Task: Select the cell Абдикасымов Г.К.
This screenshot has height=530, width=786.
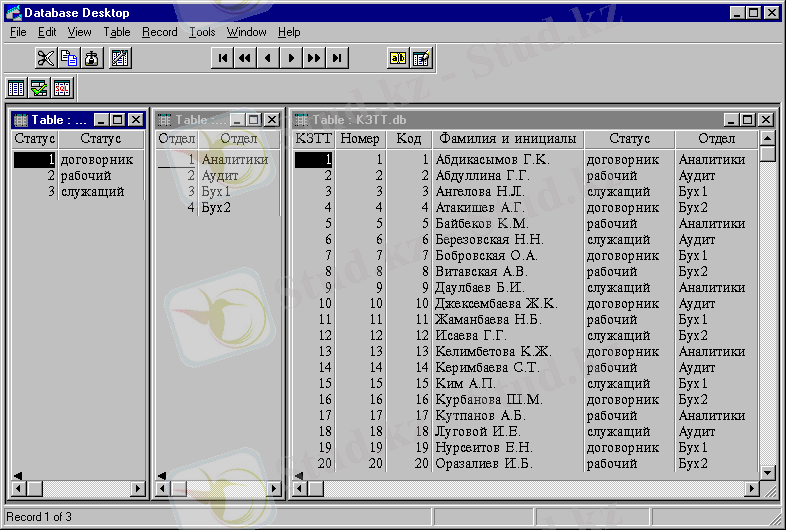Action: coord(492,159)
